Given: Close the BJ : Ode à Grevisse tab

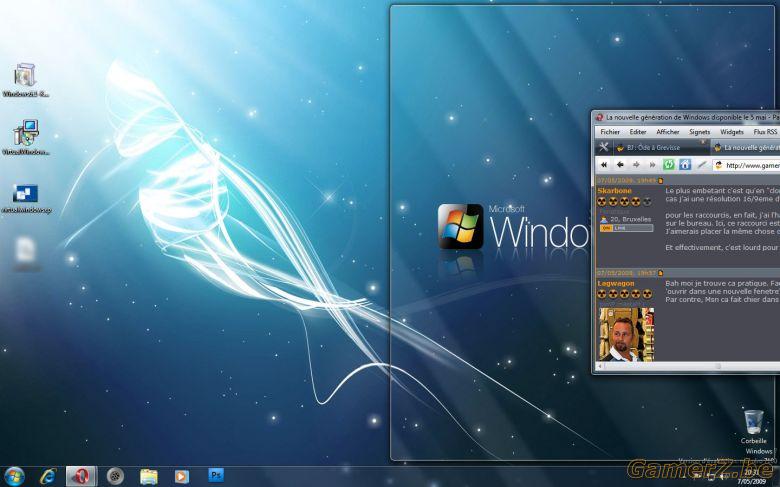Looking at the screenshot, I should click(703, 143).
